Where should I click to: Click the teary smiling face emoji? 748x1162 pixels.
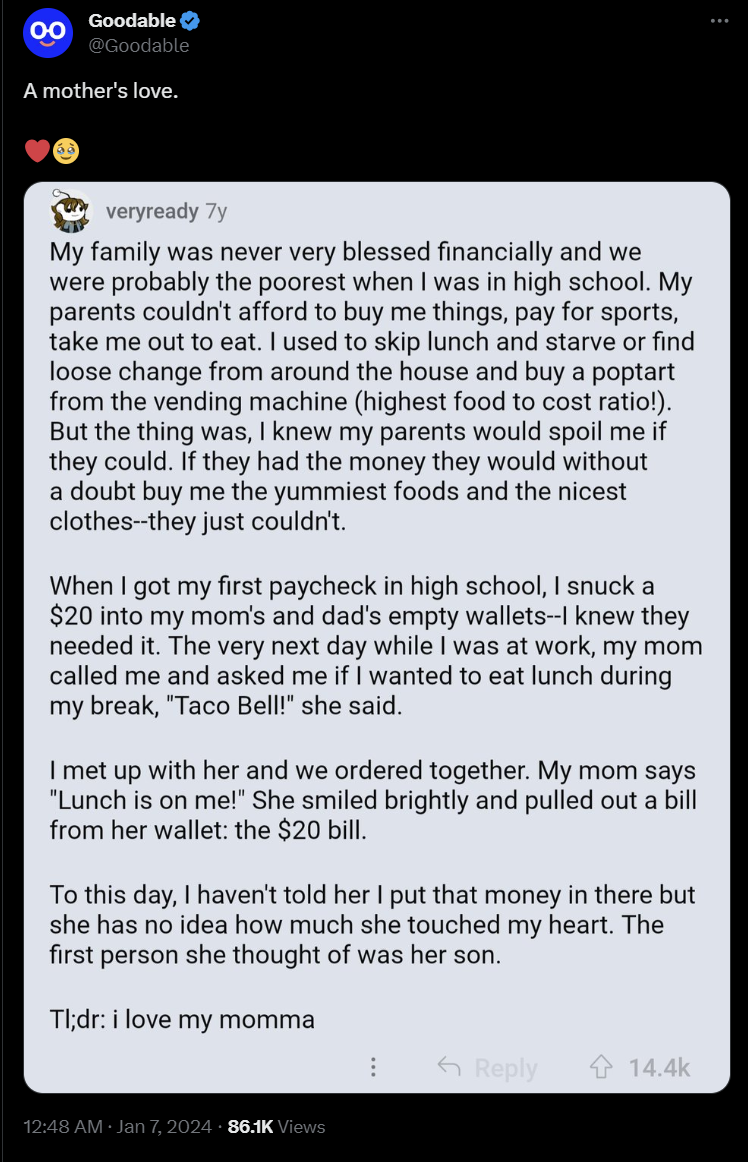pos(66,151)
